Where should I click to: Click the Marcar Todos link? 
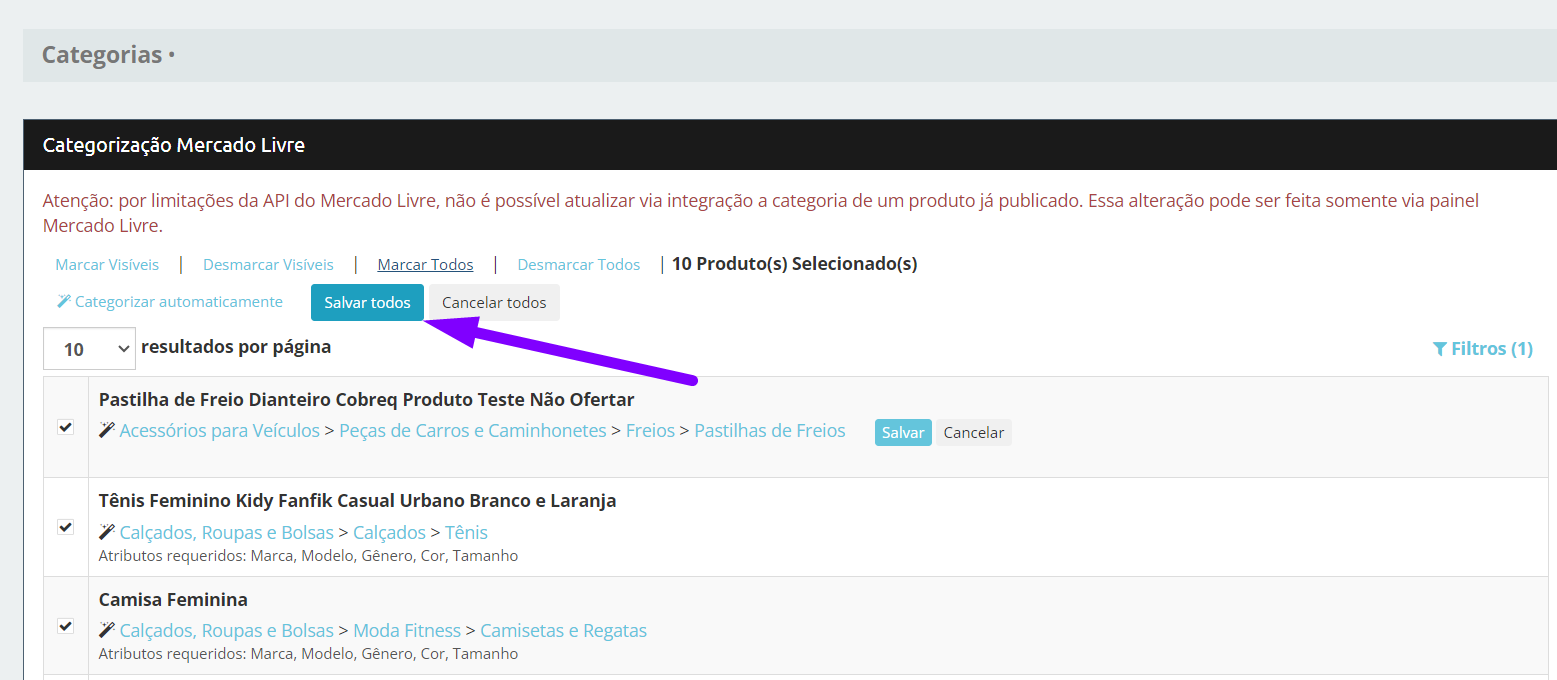425,265
